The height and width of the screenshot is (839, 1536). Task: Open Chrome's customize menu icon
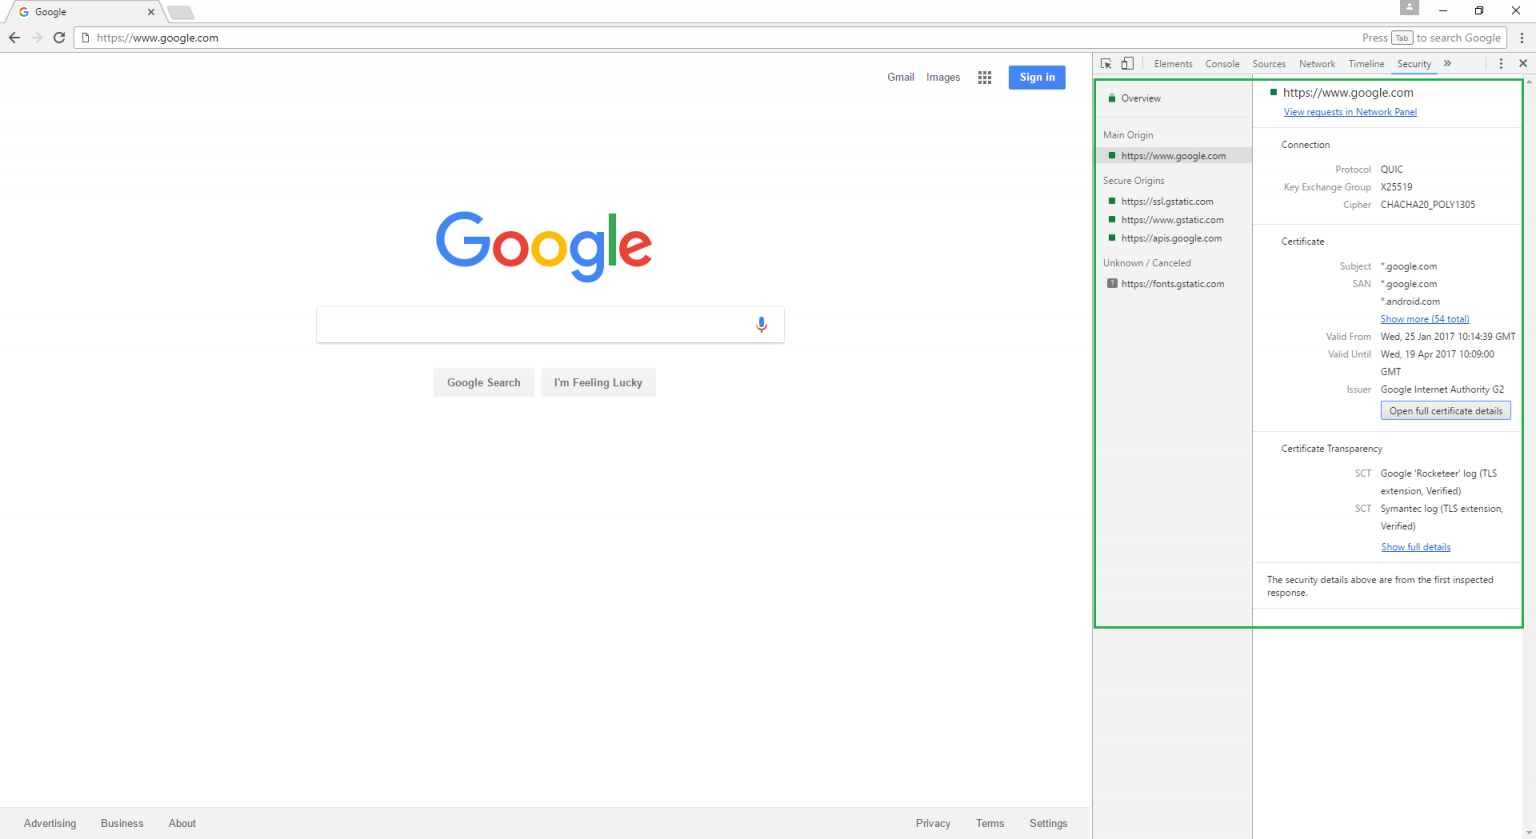coord(1522,37)
